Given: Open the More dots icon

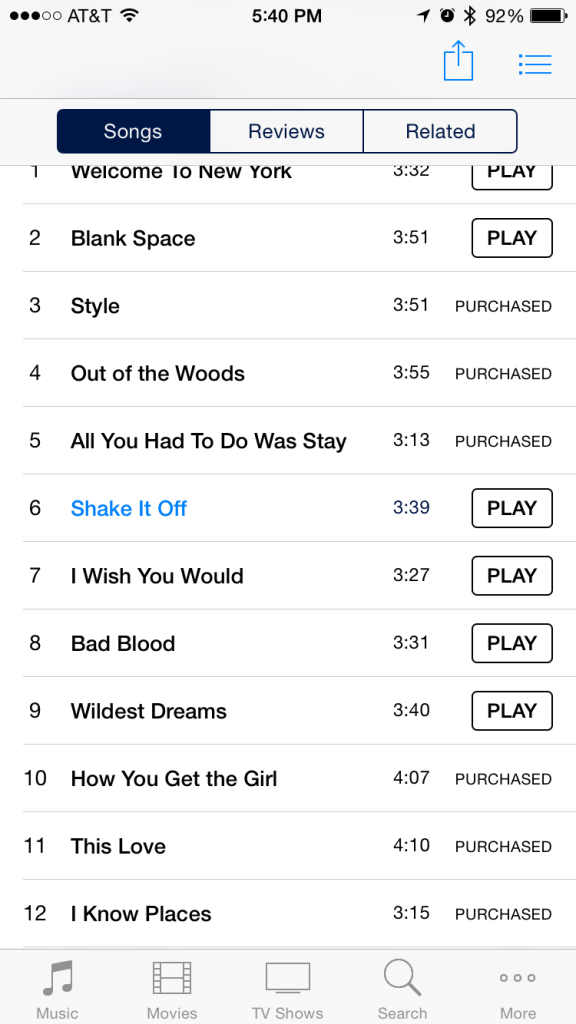Looking at the screenshot, I should 518,978.
